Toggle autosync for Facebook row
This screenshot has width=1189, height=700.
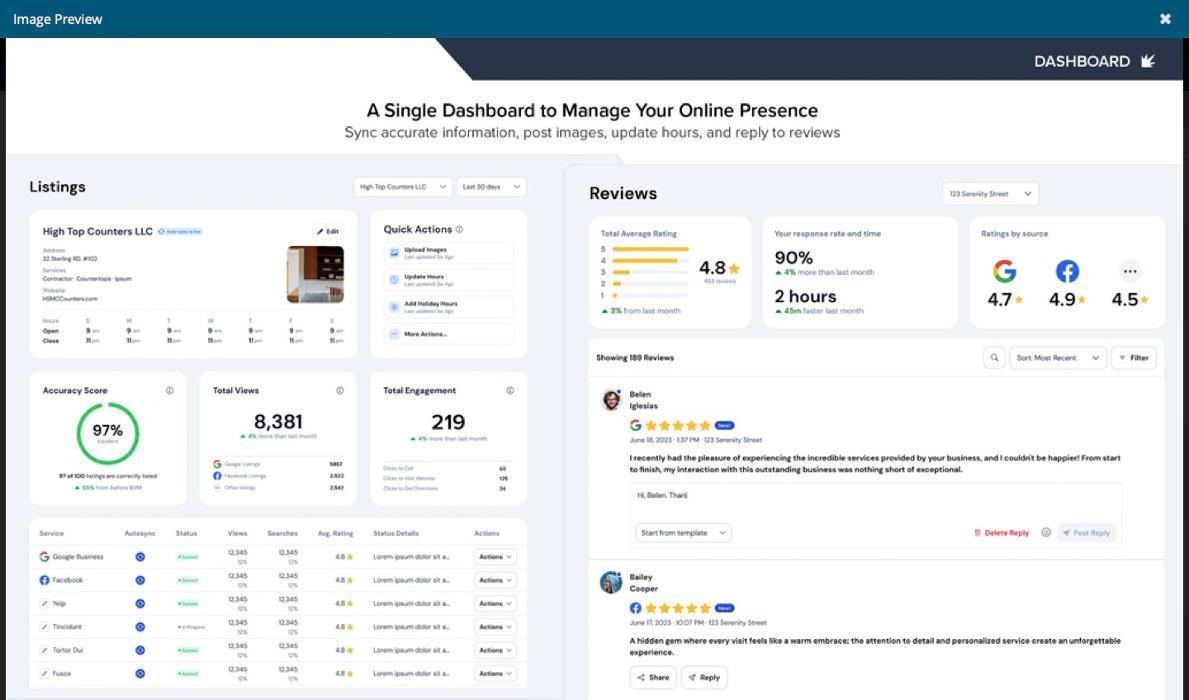pyautogui.click(x=140, y=580)
